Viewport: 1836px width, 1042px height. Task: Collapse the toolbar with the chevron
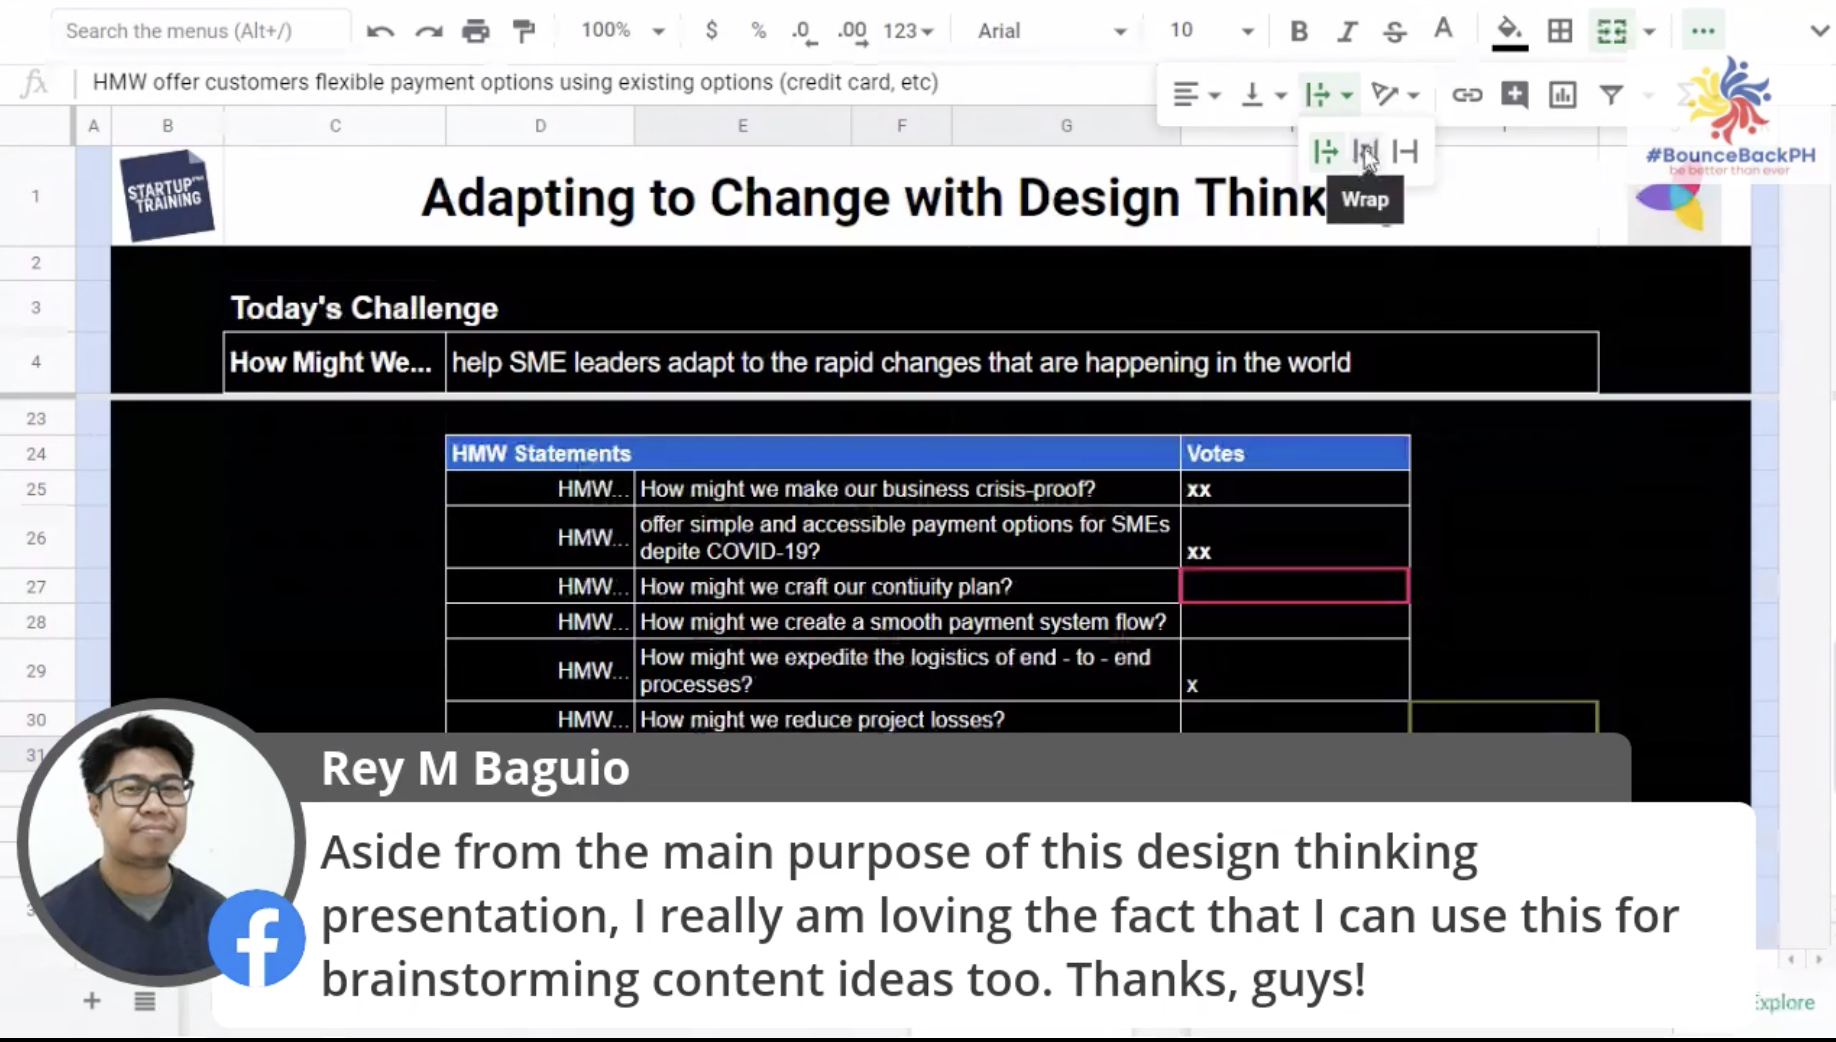pyautogui.click(x=1819, y=31)
